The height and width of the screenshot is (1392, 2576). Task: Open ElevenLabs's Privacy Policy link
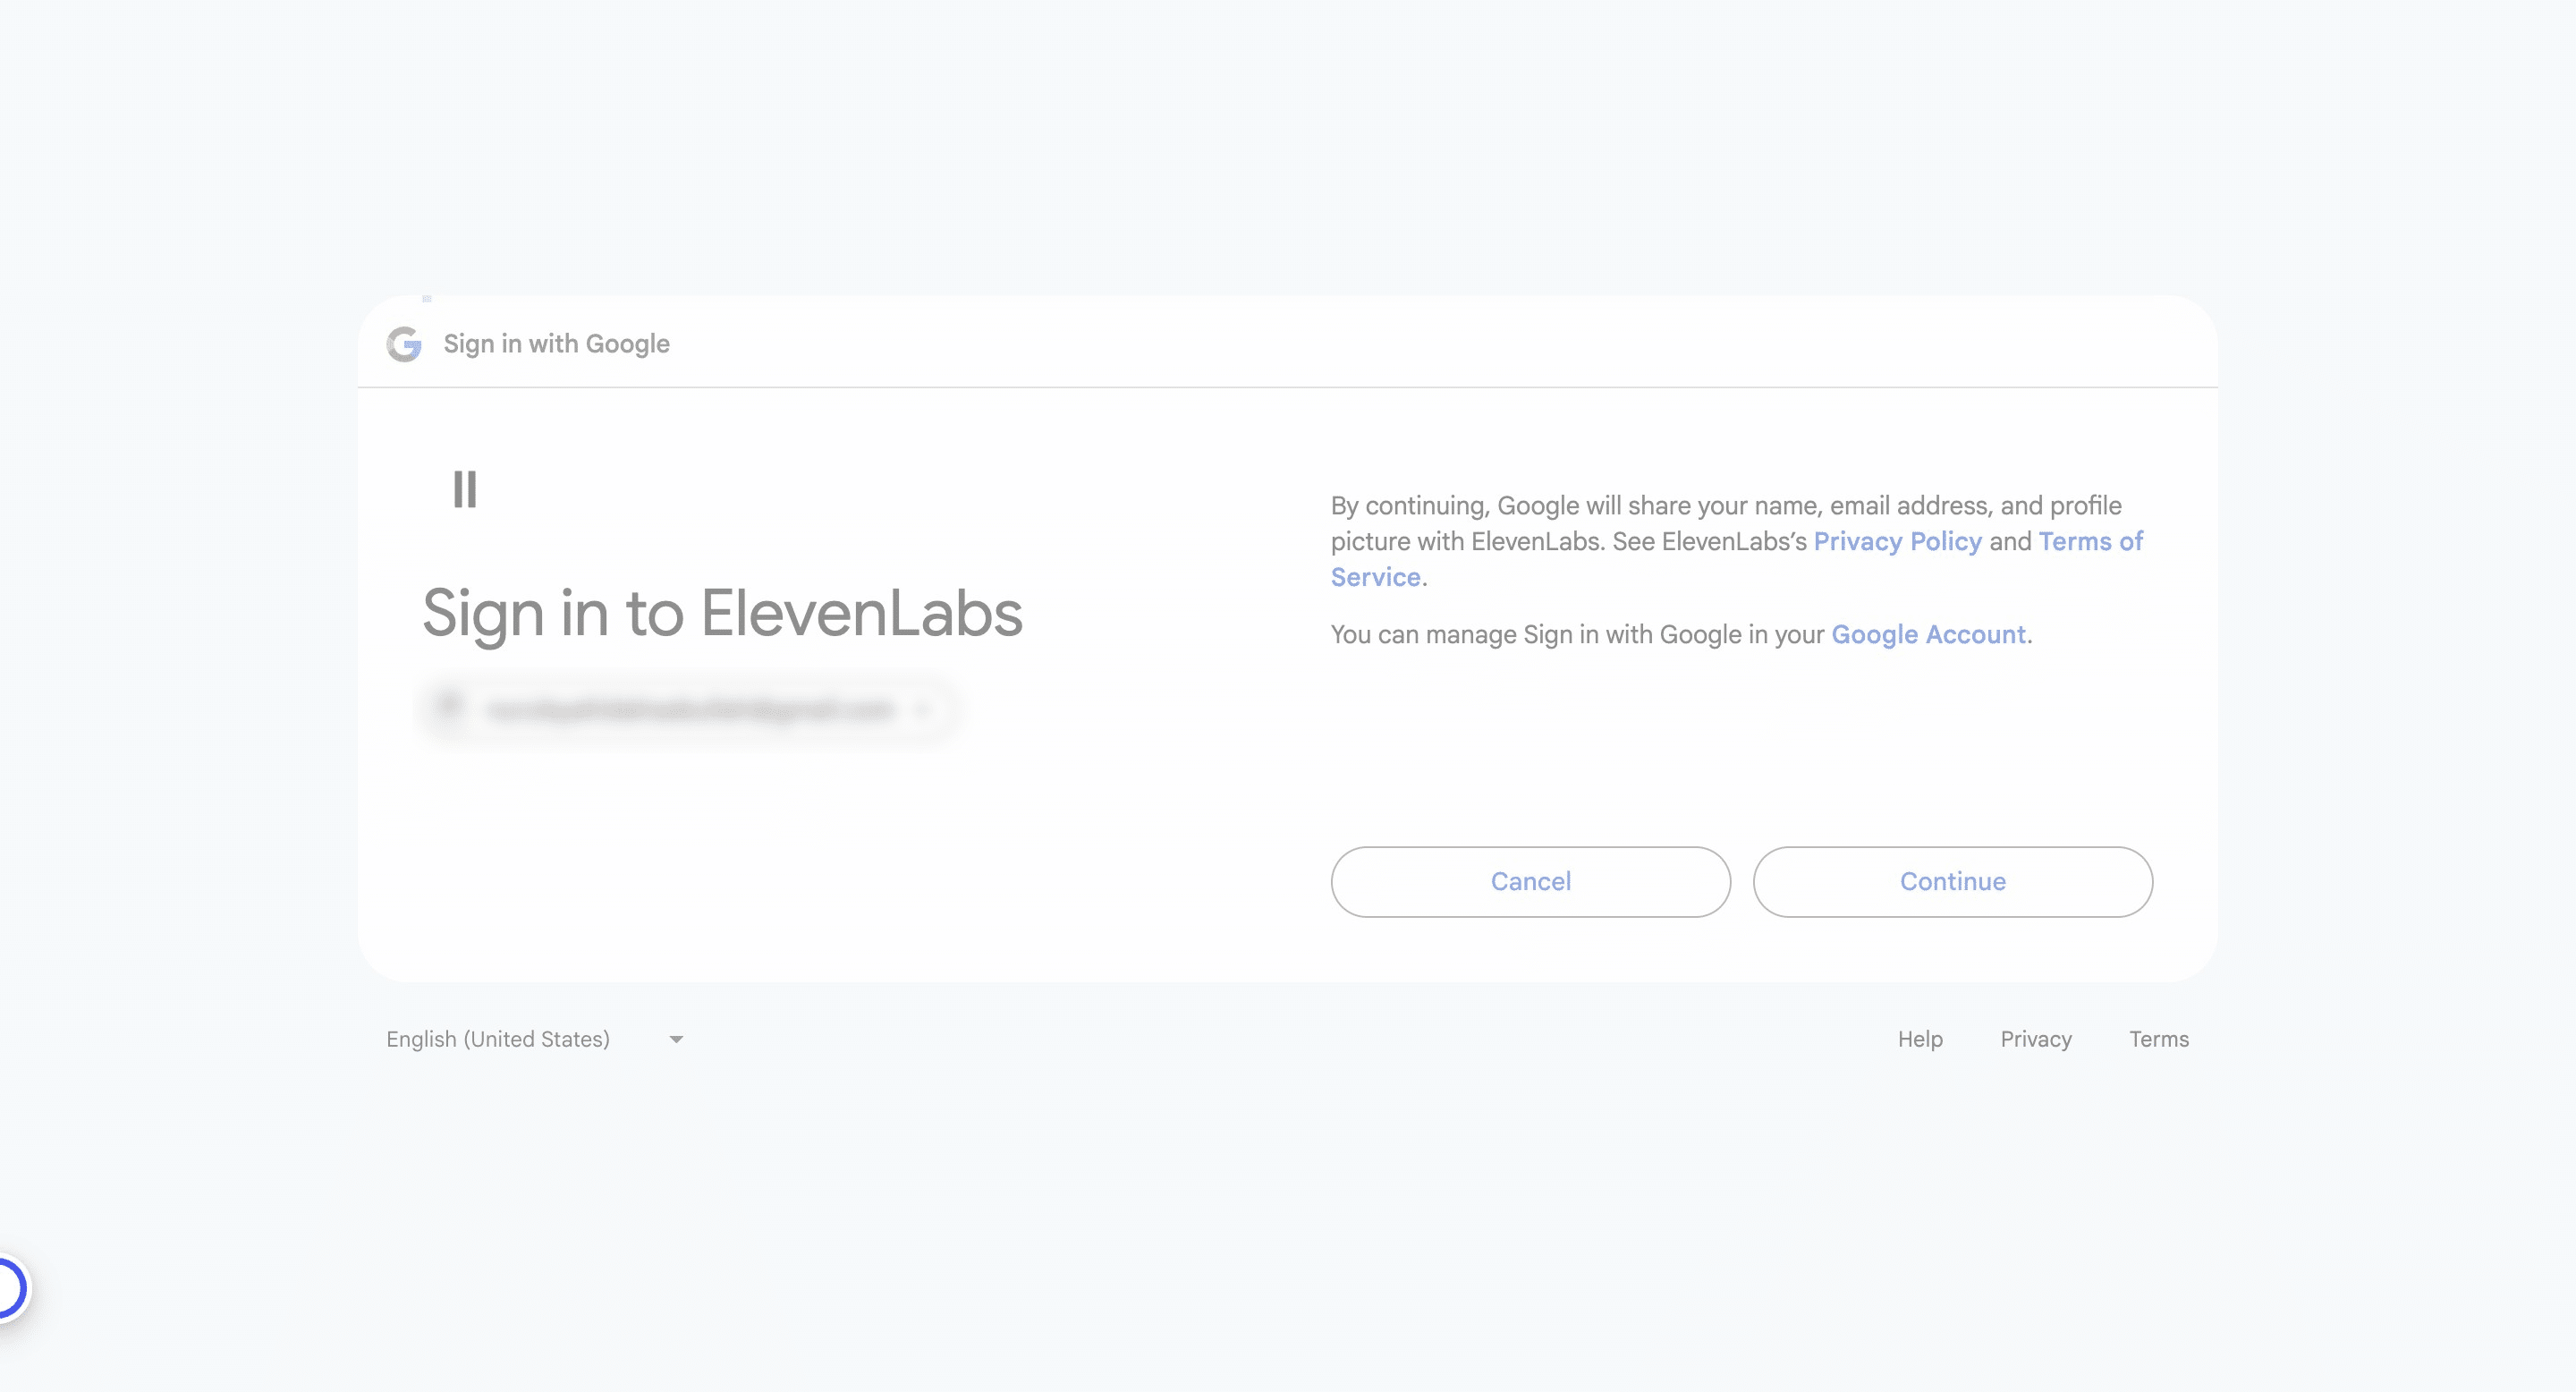coord(1897,542)
